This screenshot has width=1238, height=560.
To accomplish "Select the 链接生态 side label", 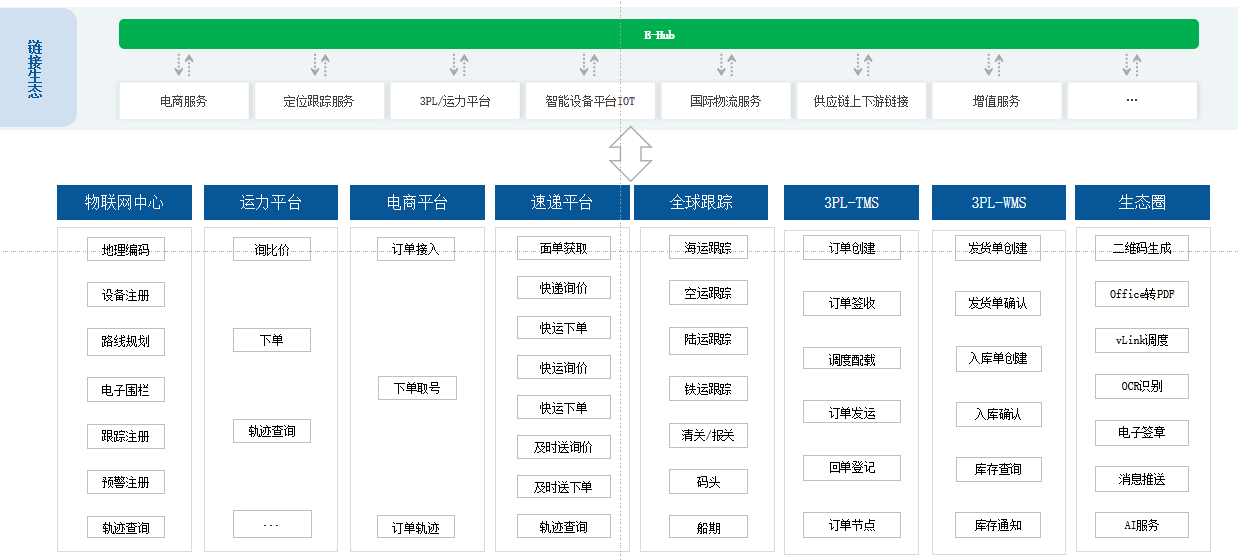I will click(x=36, y=68).
